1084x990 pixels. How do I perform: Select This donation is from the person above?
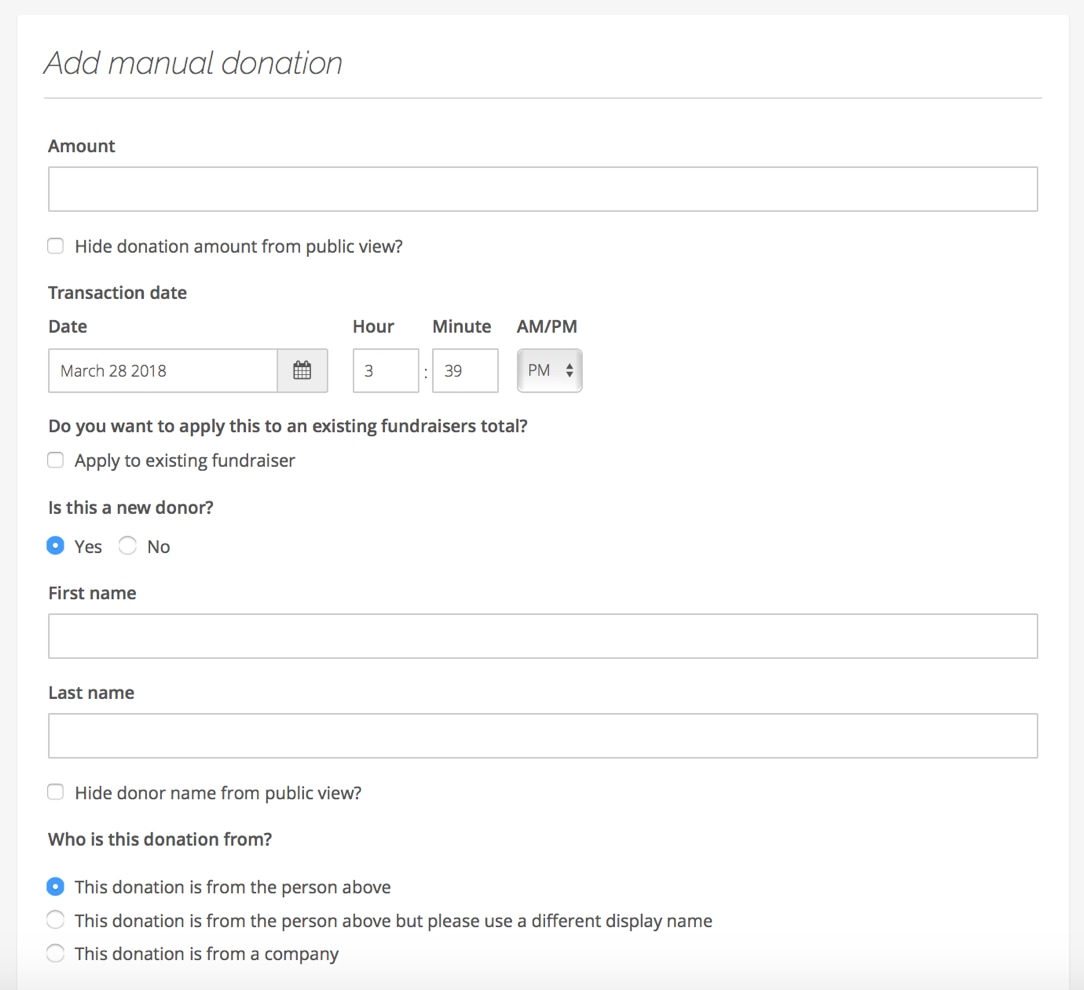pyautogui.click(x=56, y=887)
